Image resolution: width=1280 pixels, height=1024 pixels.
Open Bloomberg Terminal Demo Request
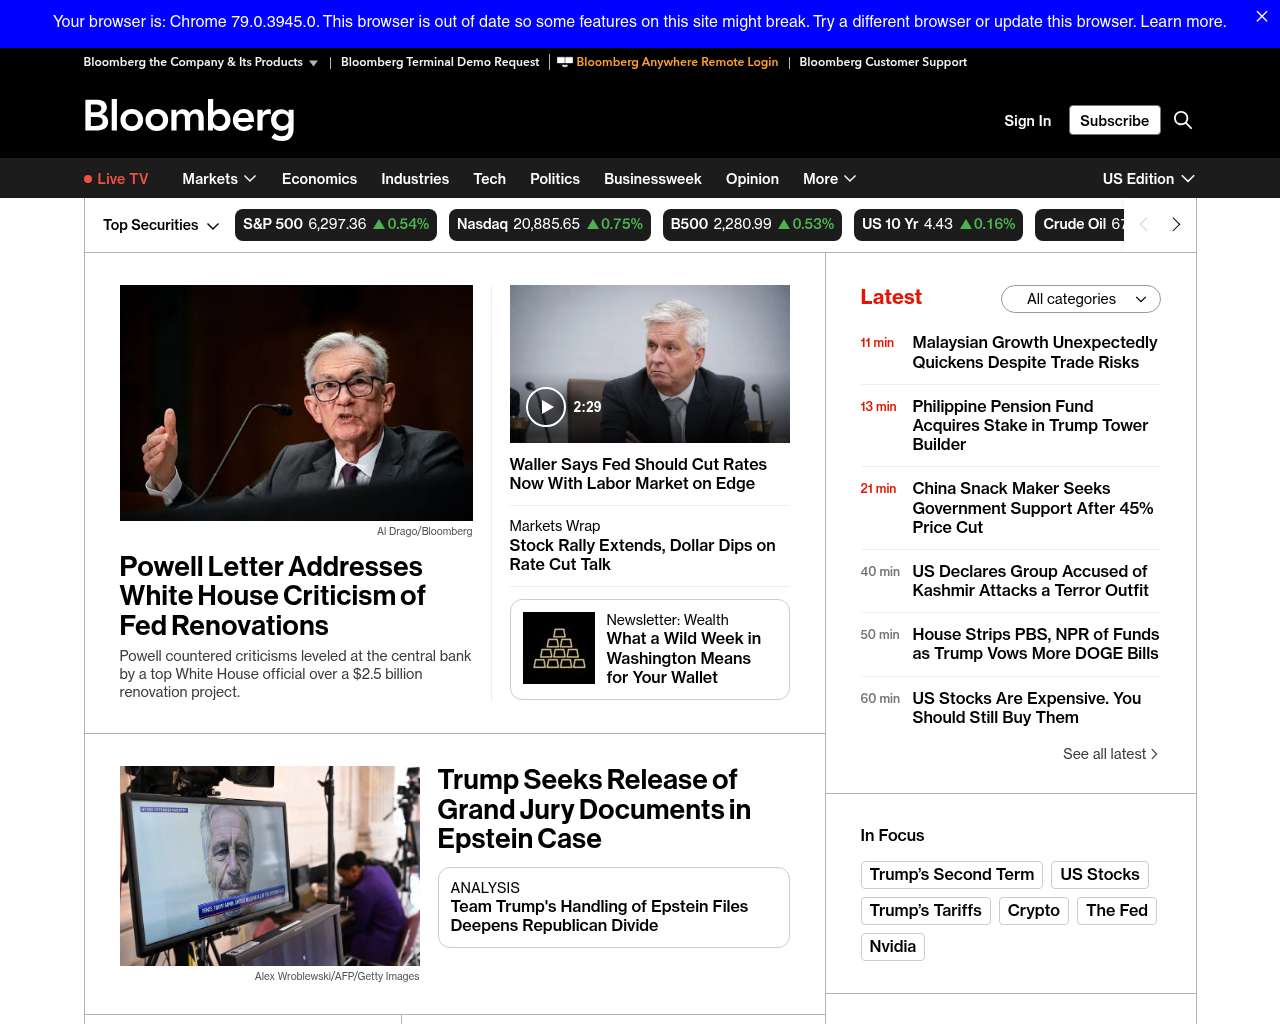[440, 62]
